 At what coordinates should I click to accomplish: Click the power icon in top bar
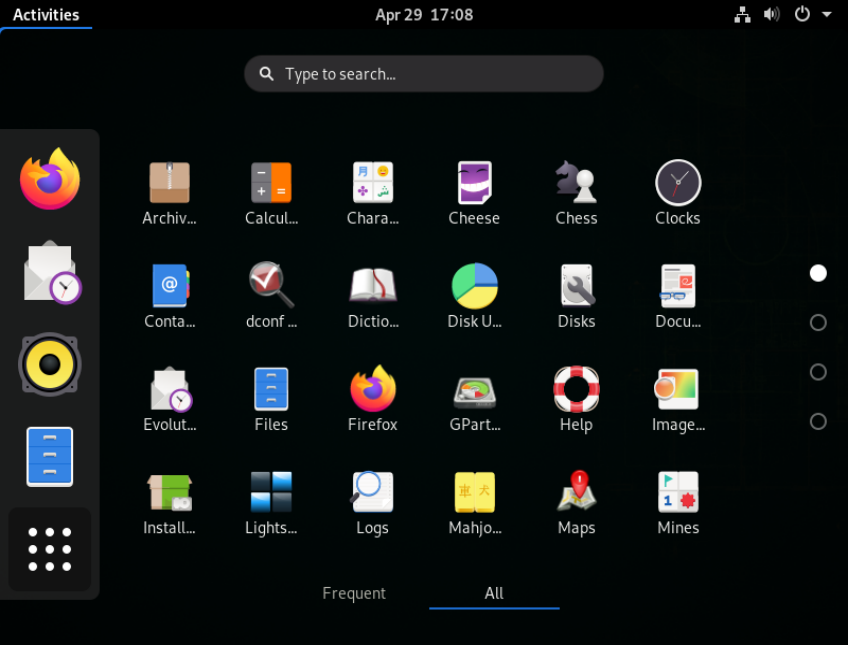tap(802, 14)
